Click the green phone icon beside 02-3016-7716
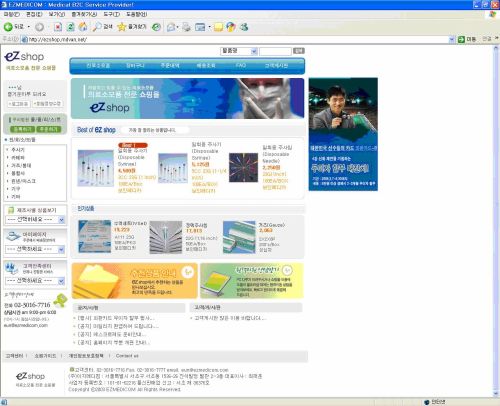The width and height of the screenshot is (500, 406). click(60, 300)
